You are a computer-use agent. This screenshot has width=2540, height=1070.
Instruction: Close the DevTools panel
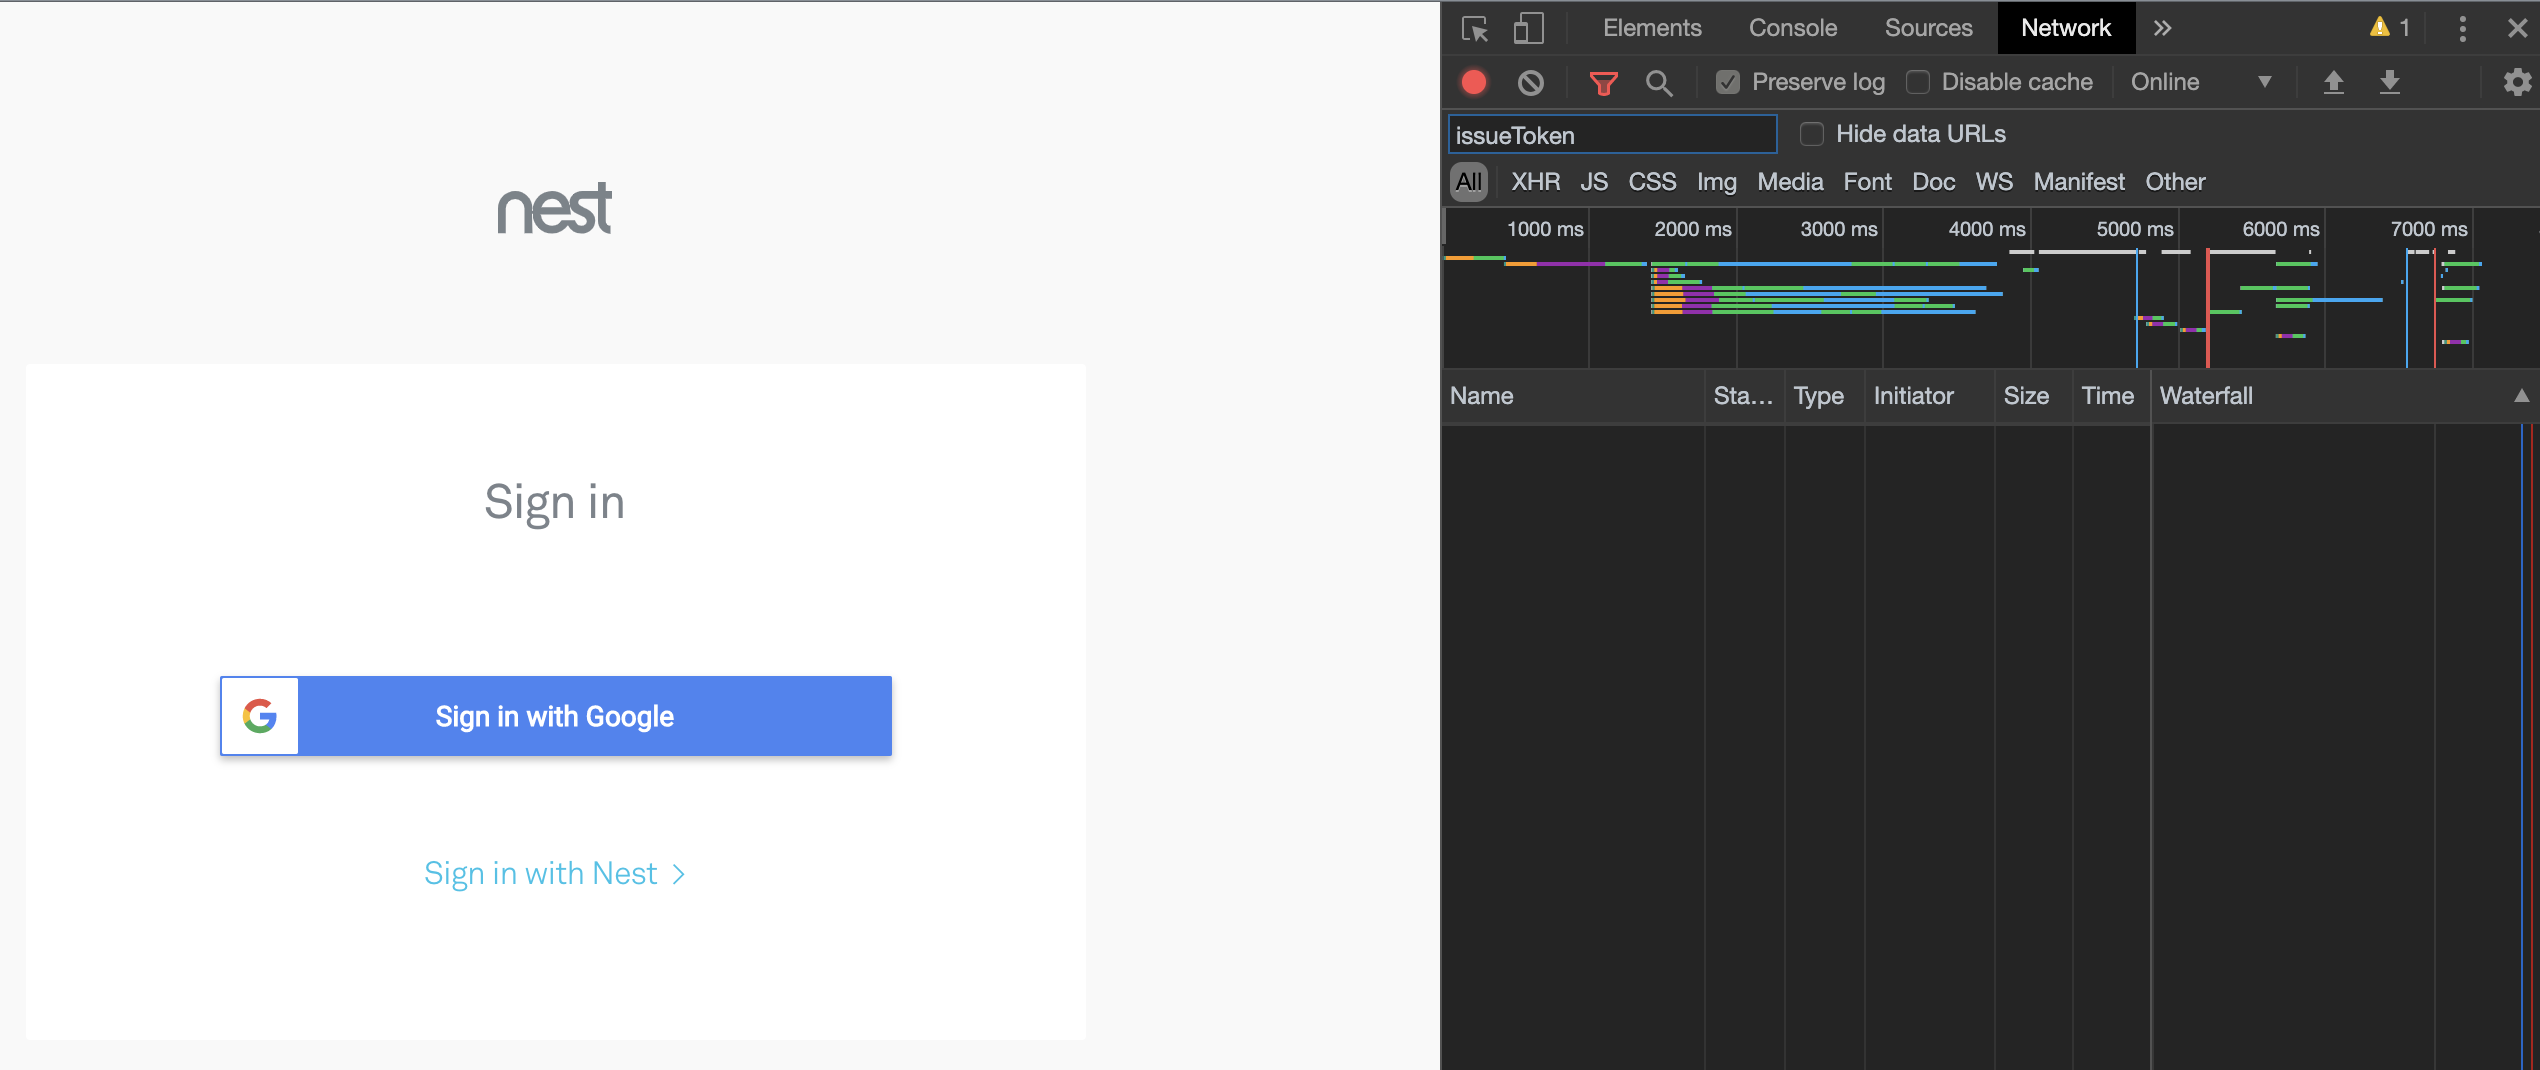(x=2517, y=28)
